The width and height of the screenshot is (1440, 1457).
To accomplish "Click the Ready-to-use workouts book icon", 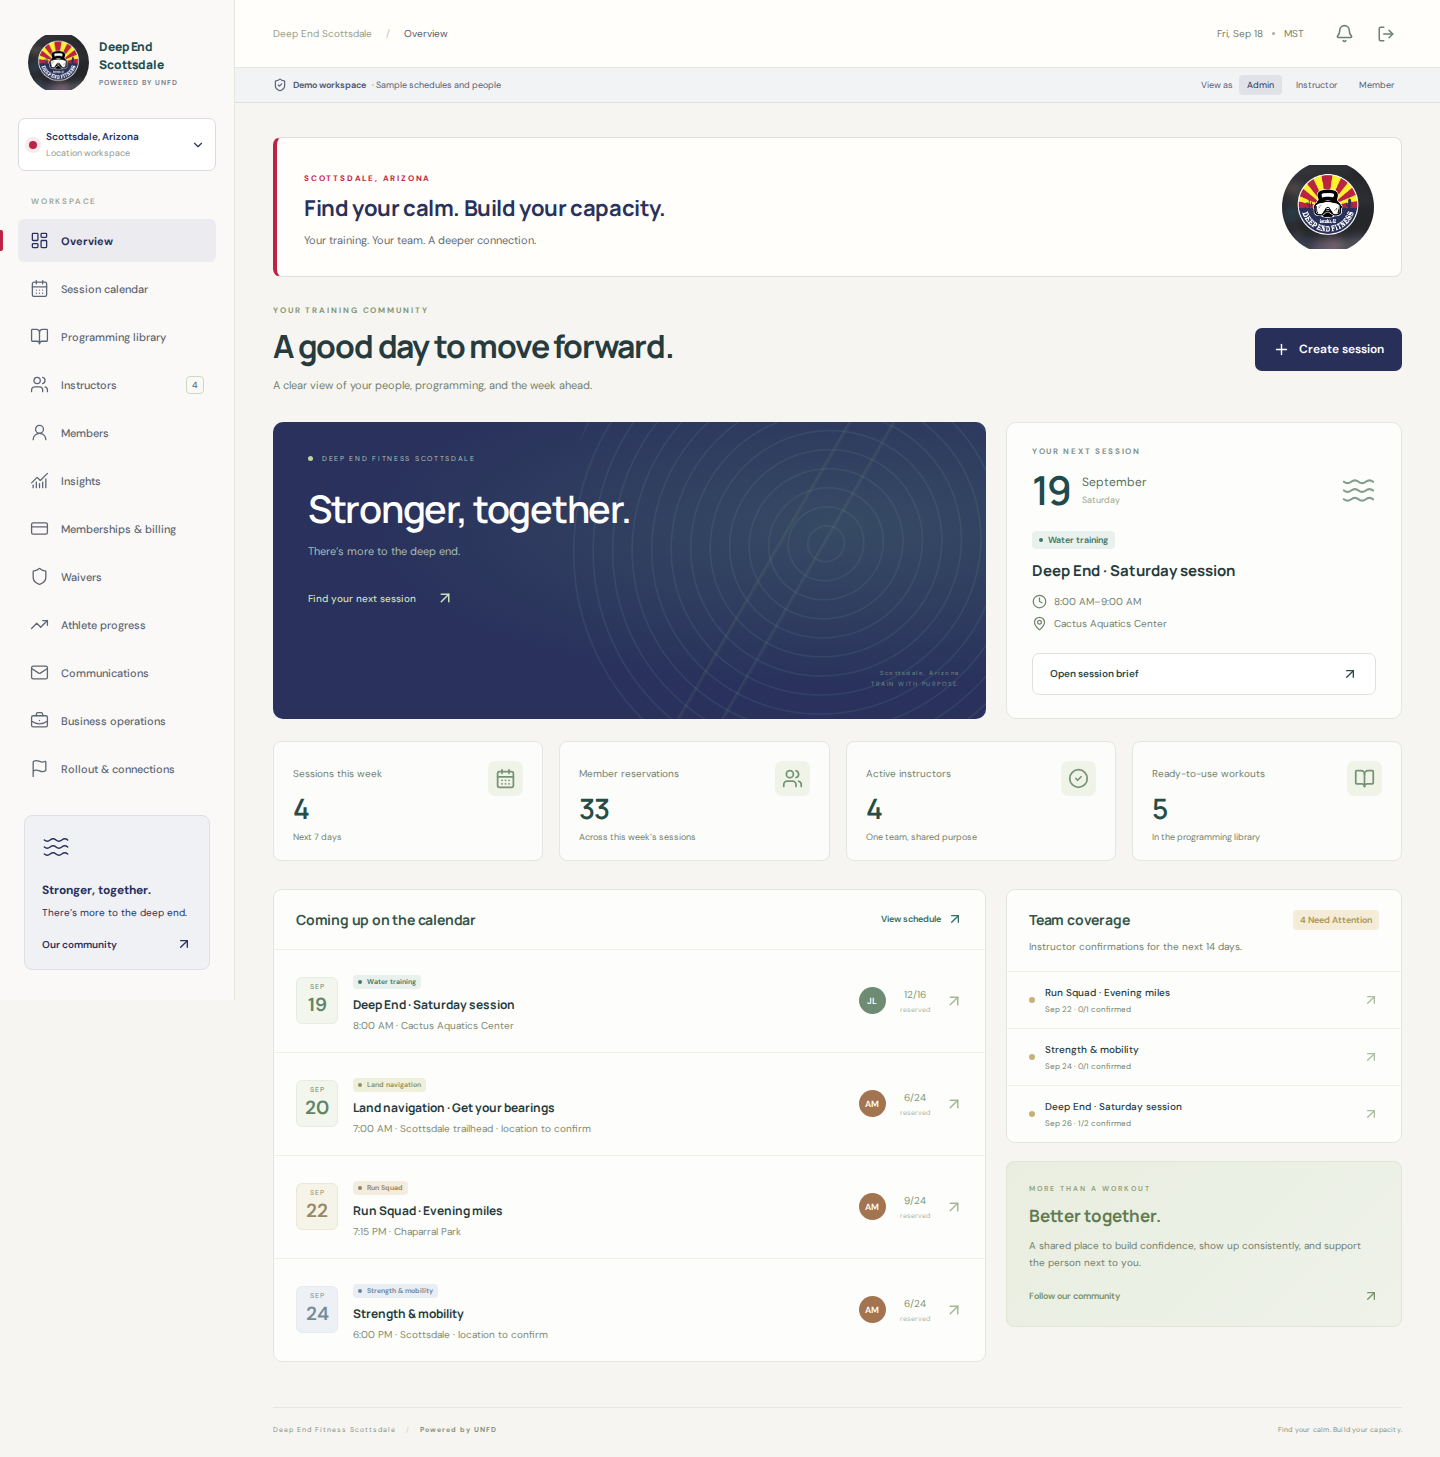I will (1364, 779).
